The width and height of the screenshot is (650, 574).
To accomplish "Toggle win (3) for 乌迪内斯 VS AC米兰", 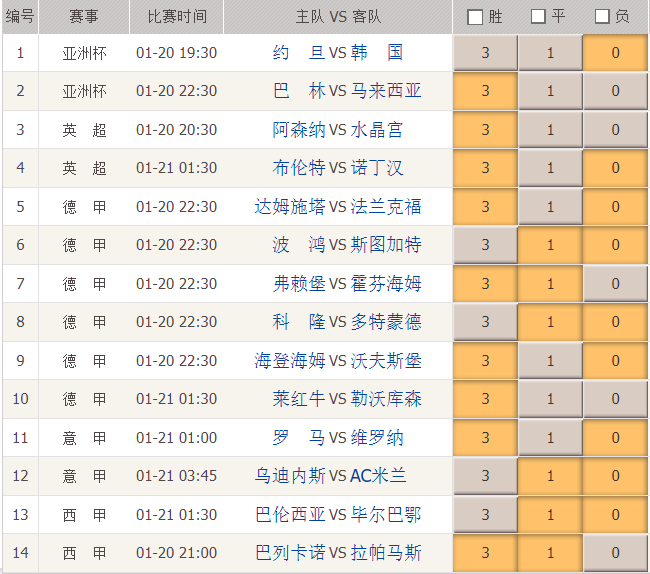I will point(485,476).
